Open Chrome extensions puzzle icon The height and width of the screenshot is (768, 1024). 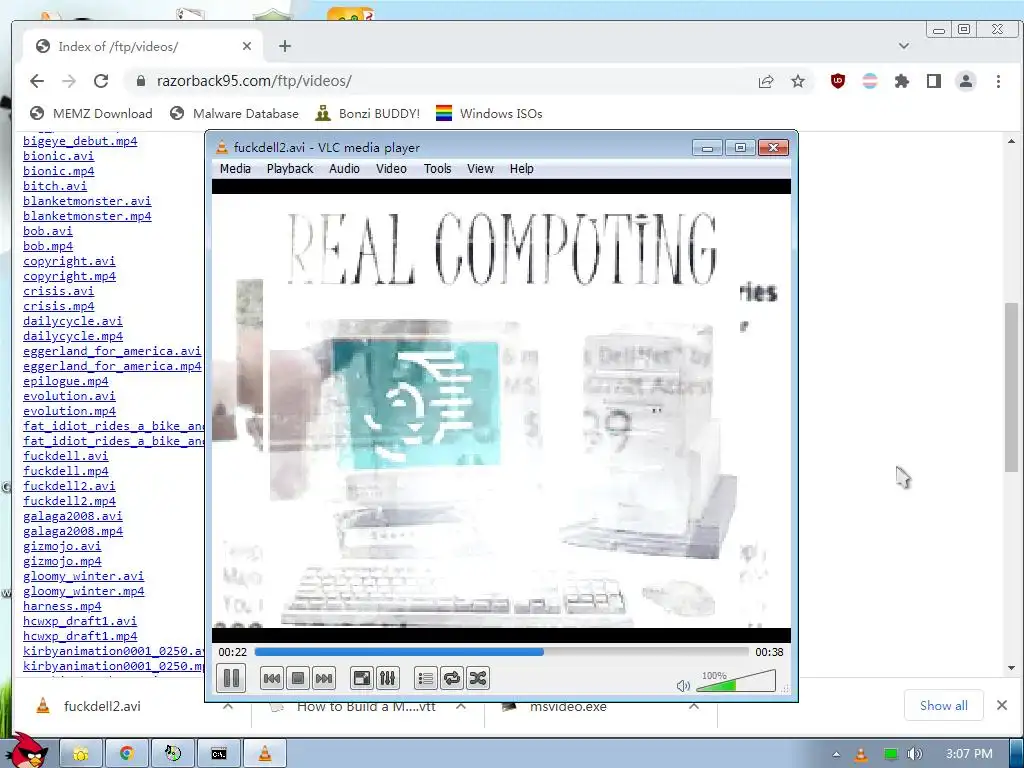tap(902, 81)
